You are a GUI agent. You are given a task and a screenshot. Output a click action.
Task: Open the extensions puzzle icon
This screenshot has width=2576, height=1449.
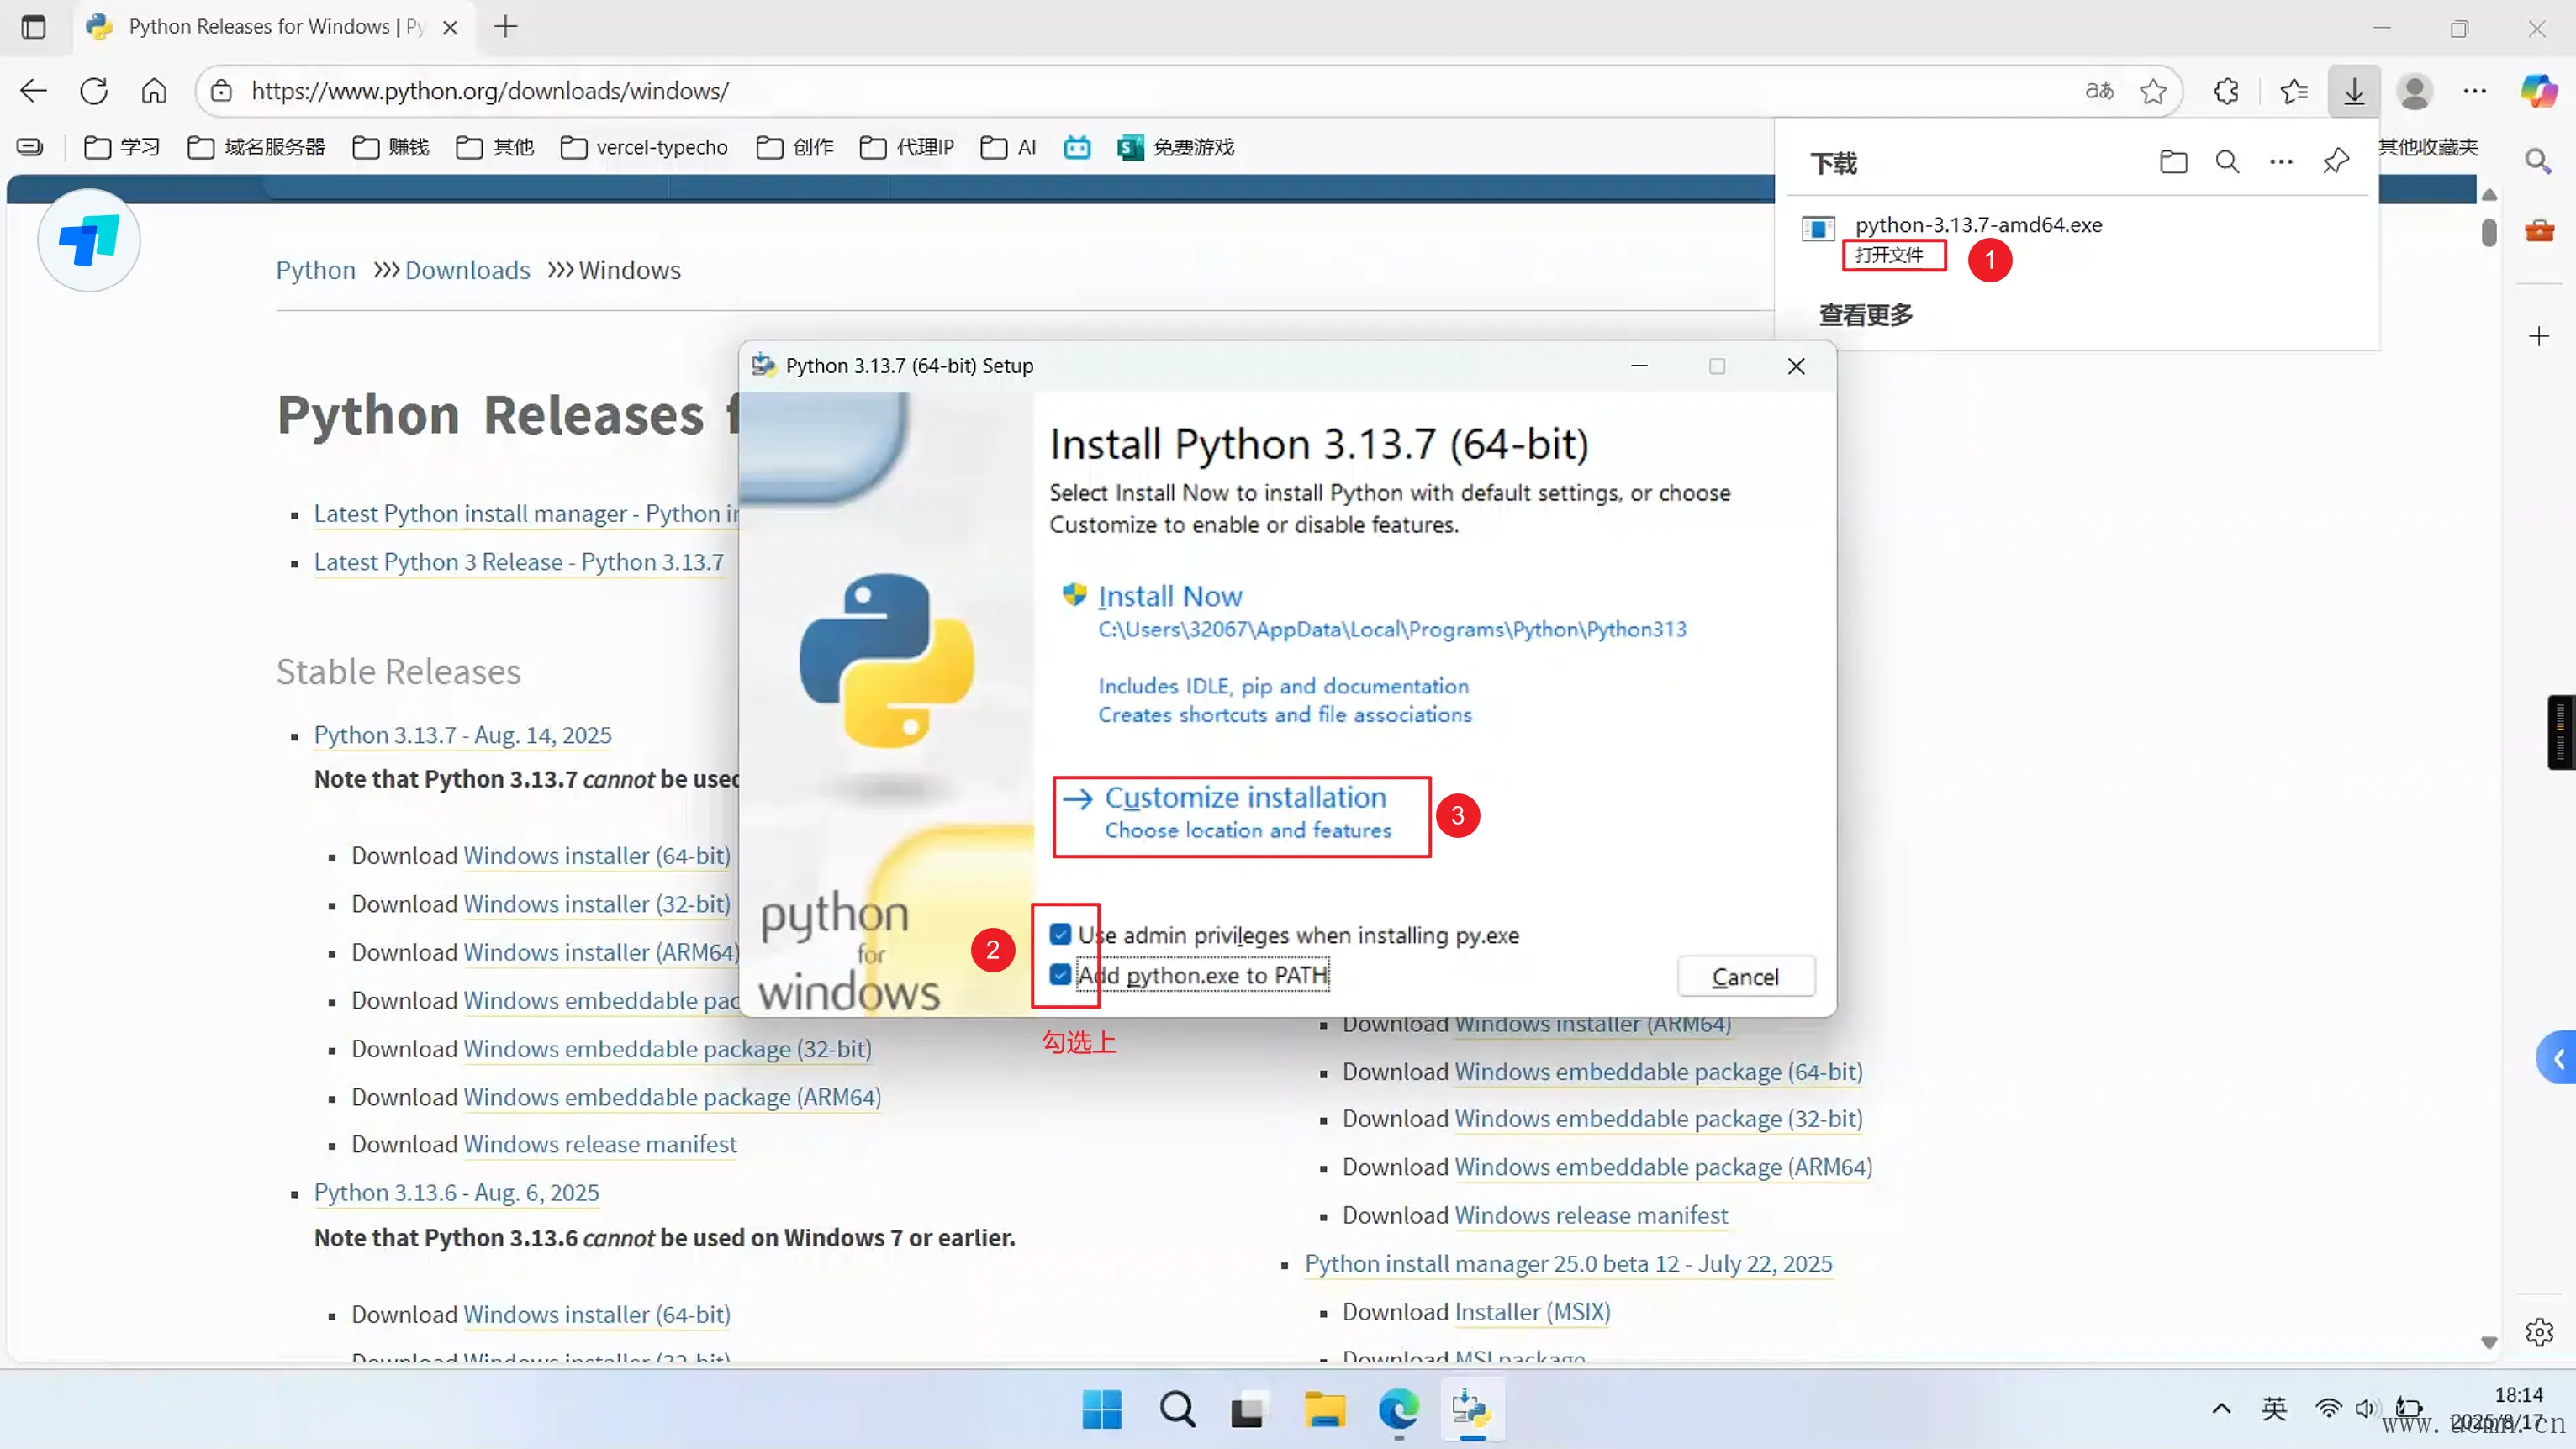2226,91
